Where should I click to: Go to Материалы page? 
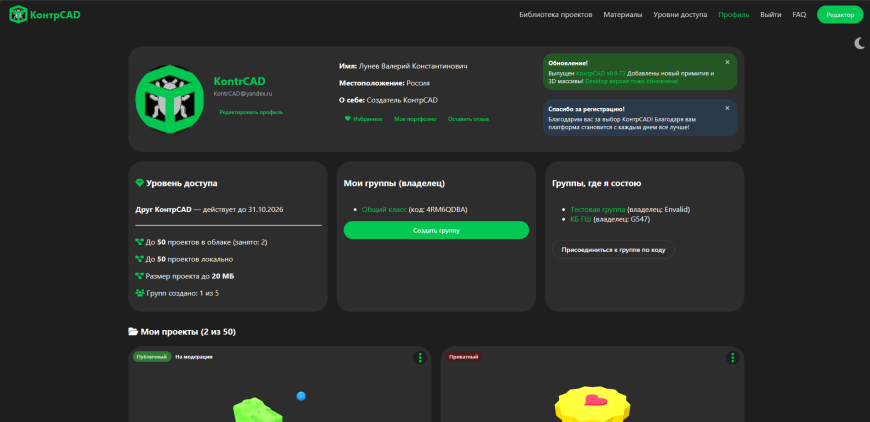[623, 14]
